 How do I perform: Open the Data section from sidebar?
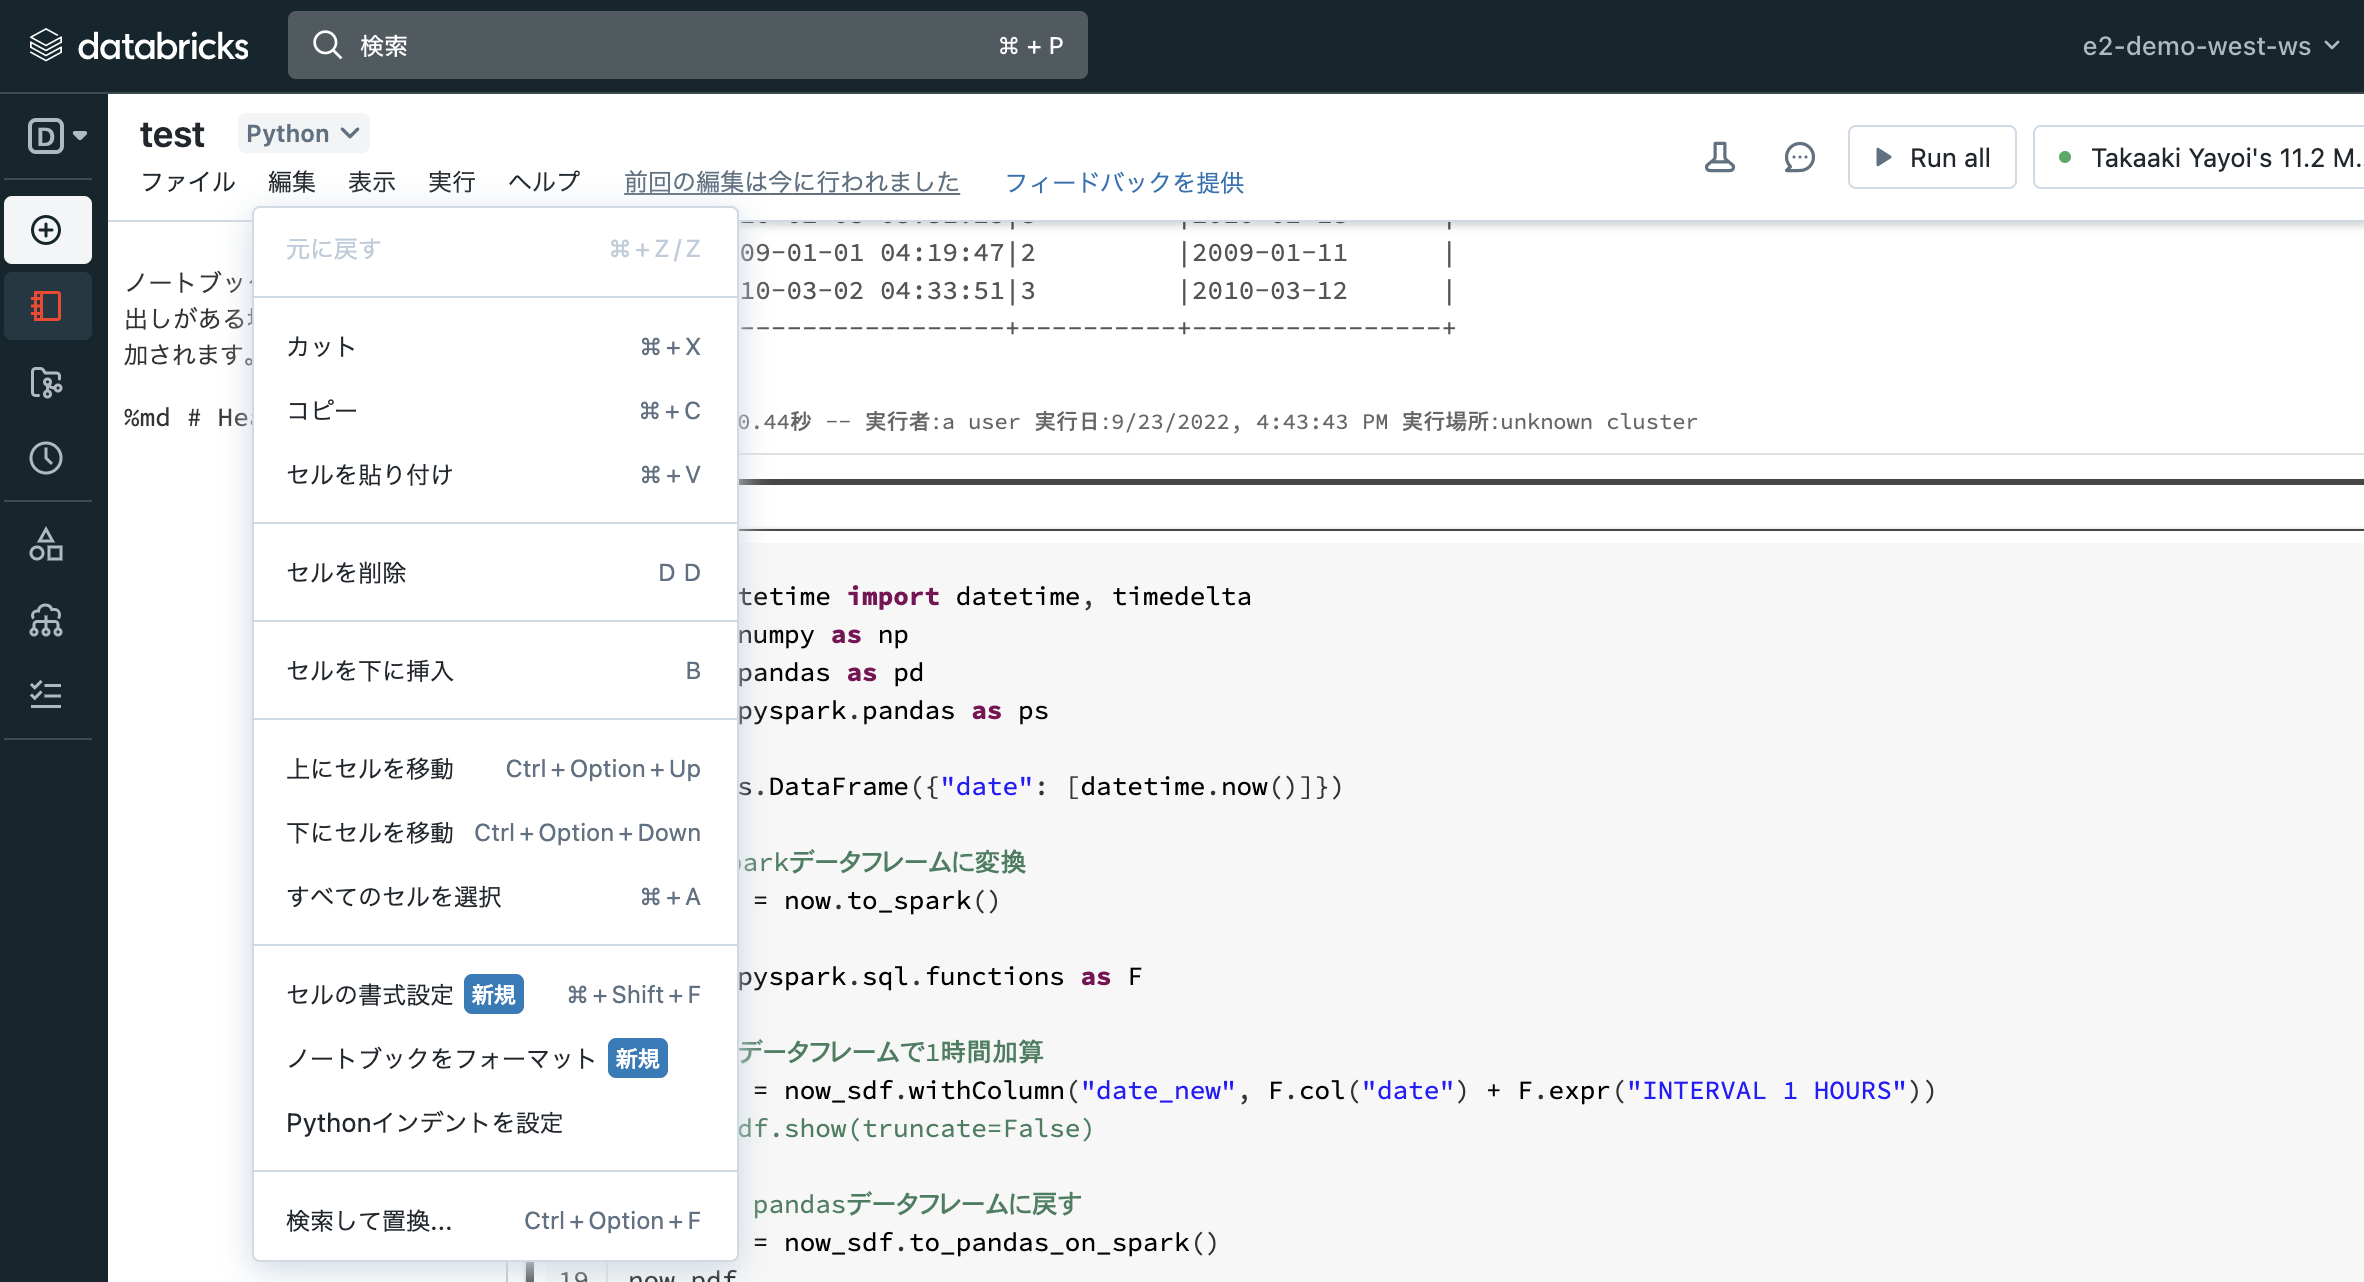(47, 545)
